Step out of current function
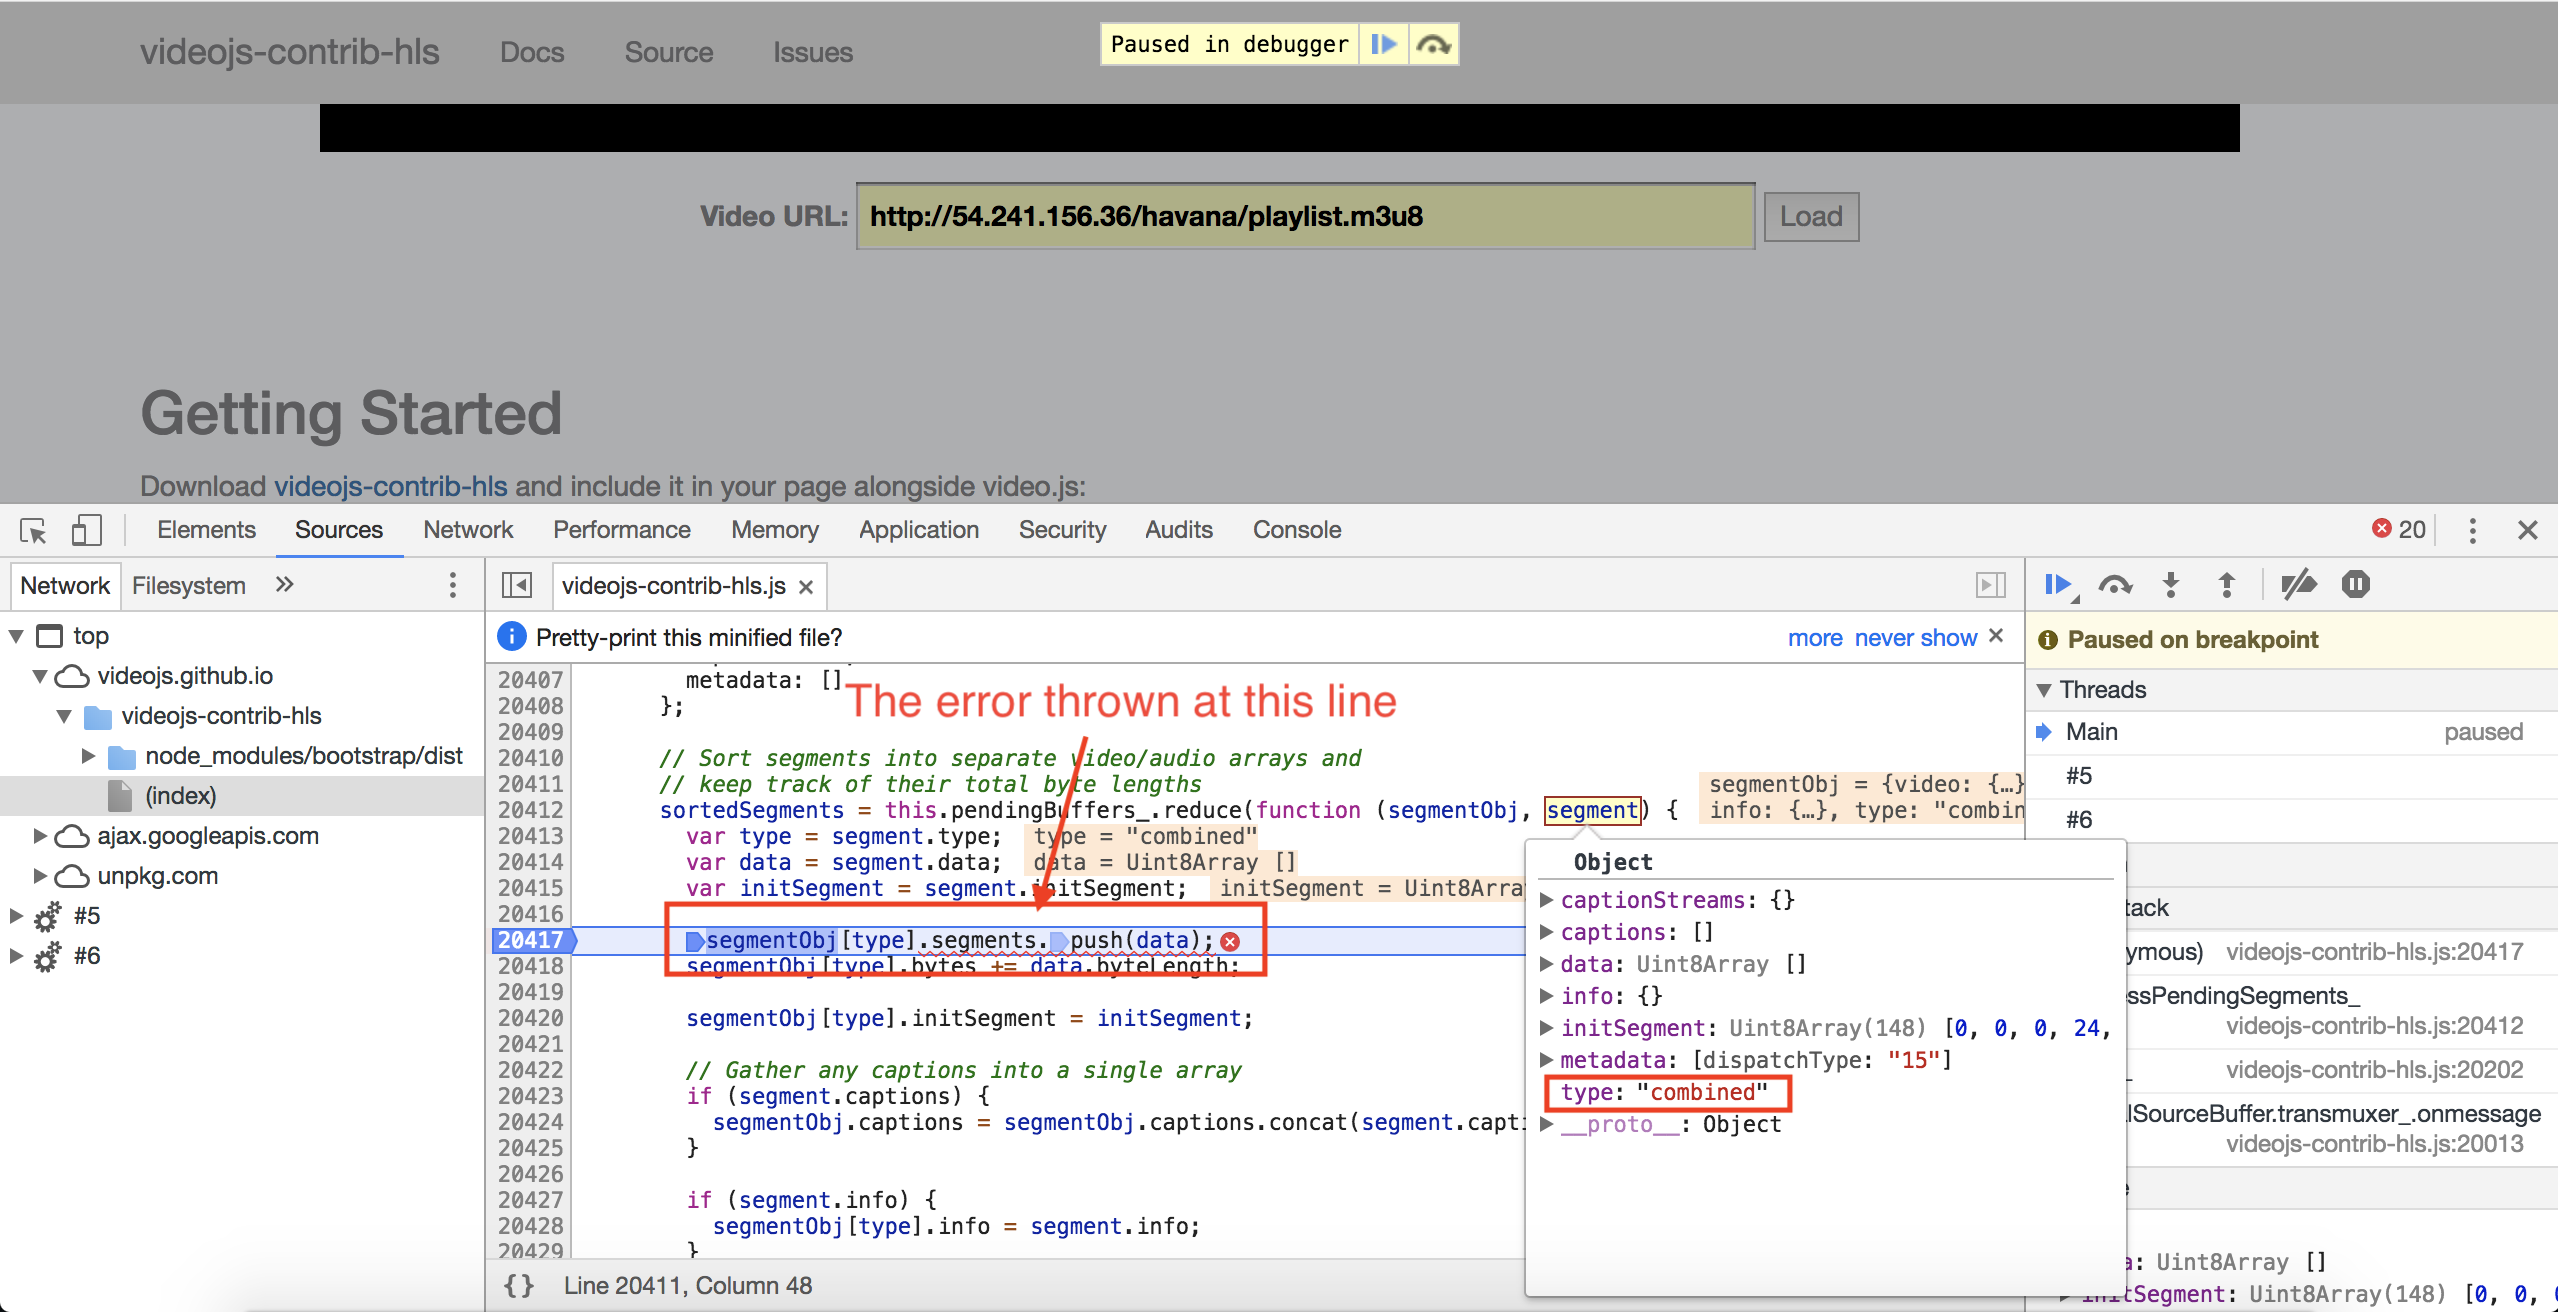This screenshot has height=1312, width=2558. [x=2226, y=585]
